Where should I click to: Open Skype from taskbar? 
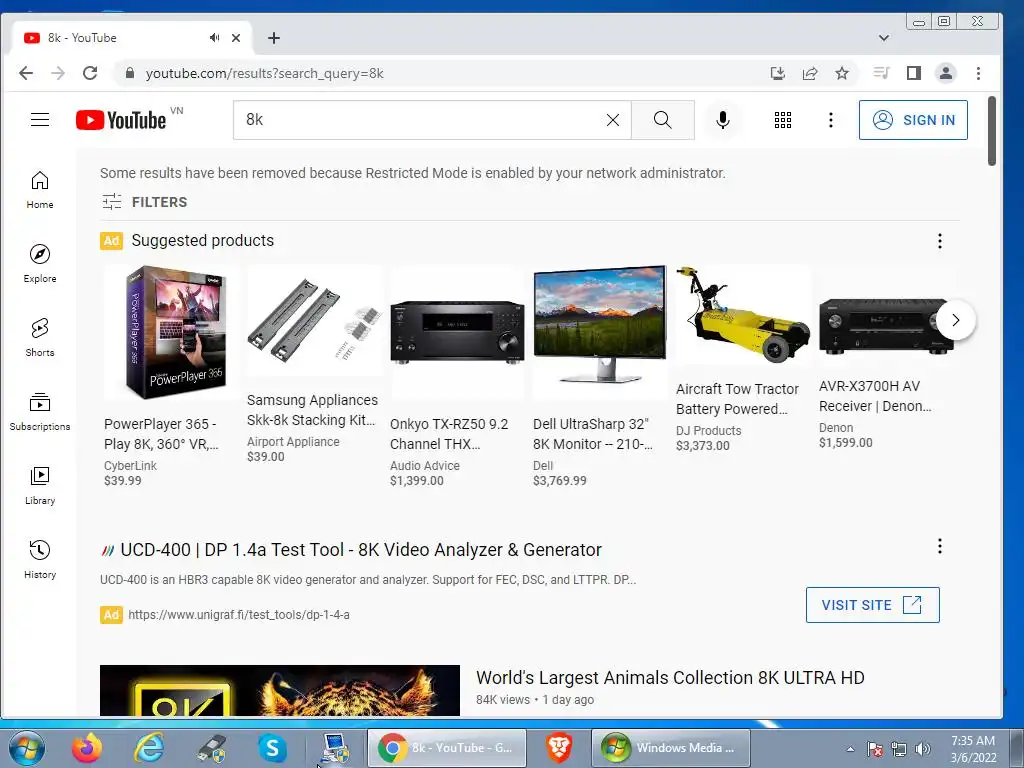pos(272,748)
